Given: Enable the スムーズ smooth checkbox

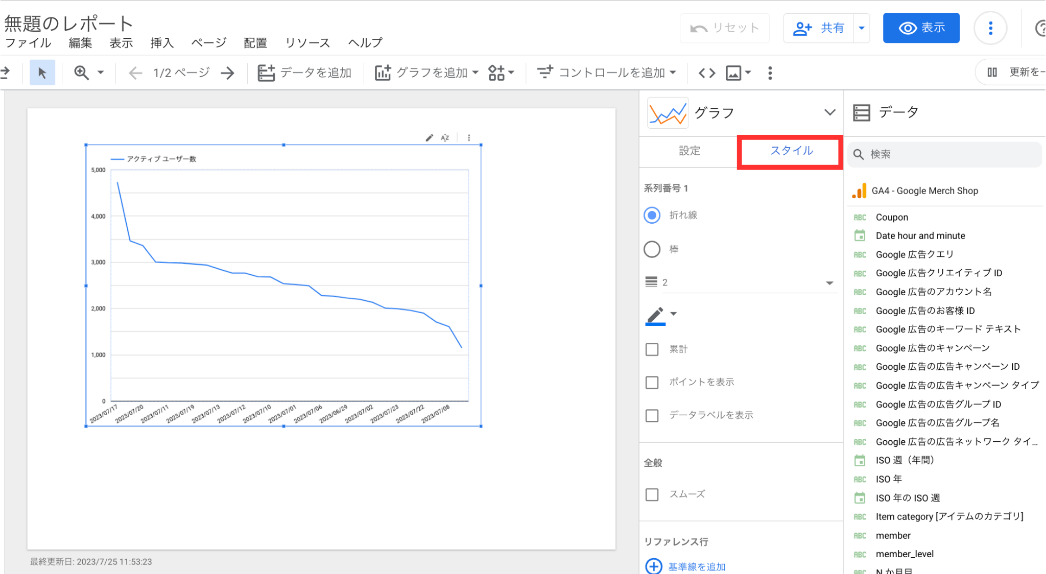Looking at the screenshot, I should point(652,495).
